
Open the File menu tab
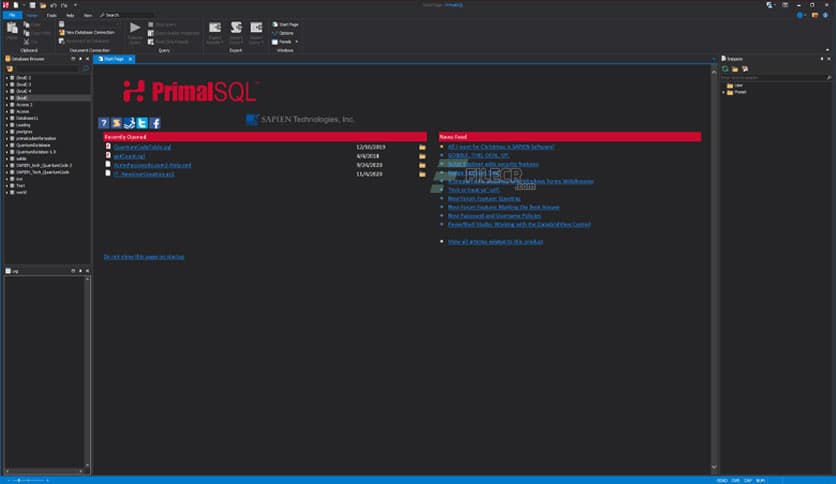coord(12,15)
